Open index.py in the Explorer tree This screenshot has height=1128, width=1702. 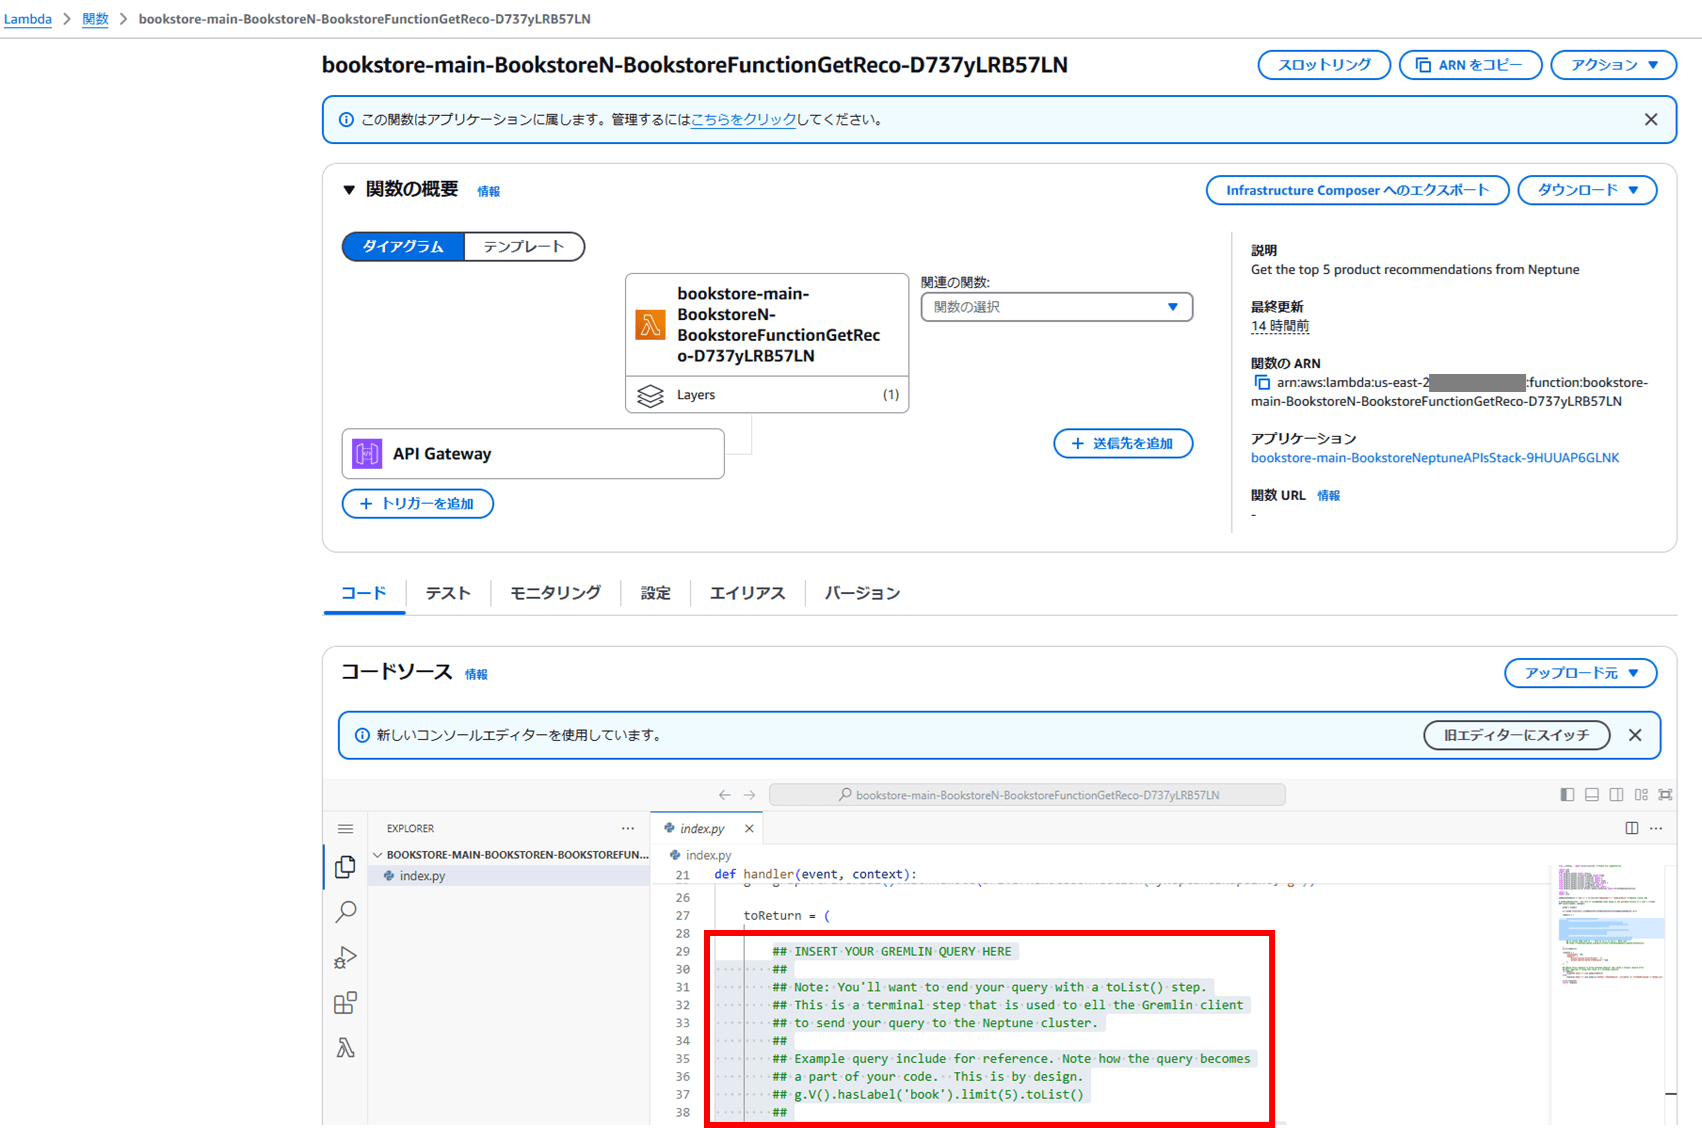pos(510,876)
